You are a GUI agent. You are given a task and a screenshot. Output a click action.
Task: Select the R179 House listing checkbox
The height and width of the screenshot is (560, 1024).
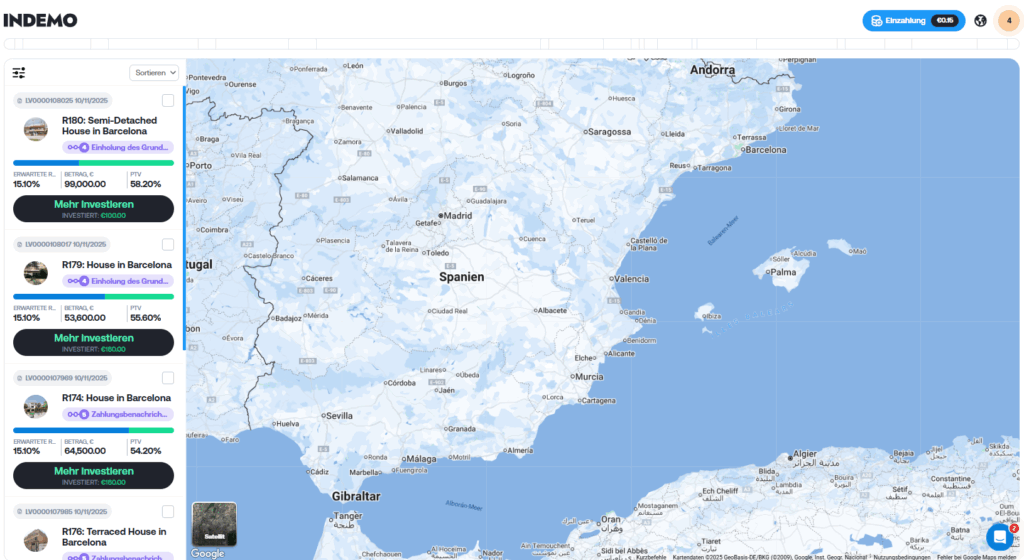[168, 244]
